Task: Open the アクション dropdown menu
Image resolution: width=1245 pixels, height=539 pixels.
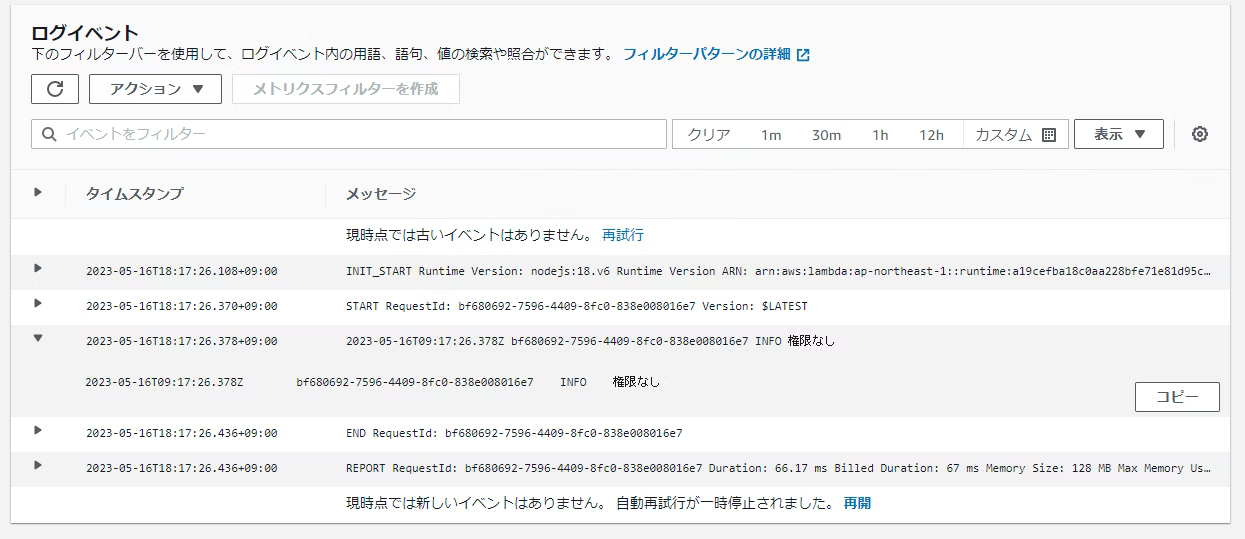Action: 153,89
